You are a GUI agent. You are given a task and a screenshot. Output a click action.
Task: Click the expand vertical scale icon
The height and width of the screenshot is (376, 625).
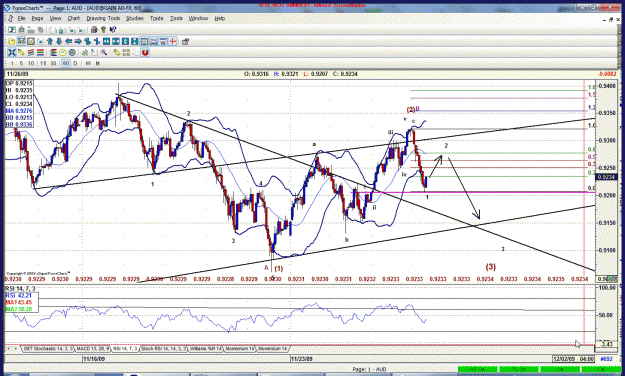click(125, 41)
